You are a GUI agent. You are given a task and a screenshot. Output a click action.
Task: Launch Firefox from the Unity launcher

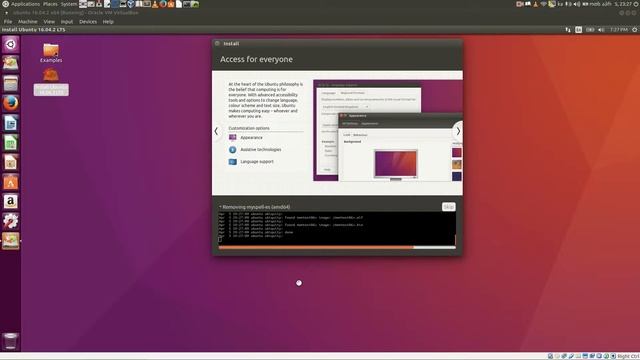coord(11,103)
